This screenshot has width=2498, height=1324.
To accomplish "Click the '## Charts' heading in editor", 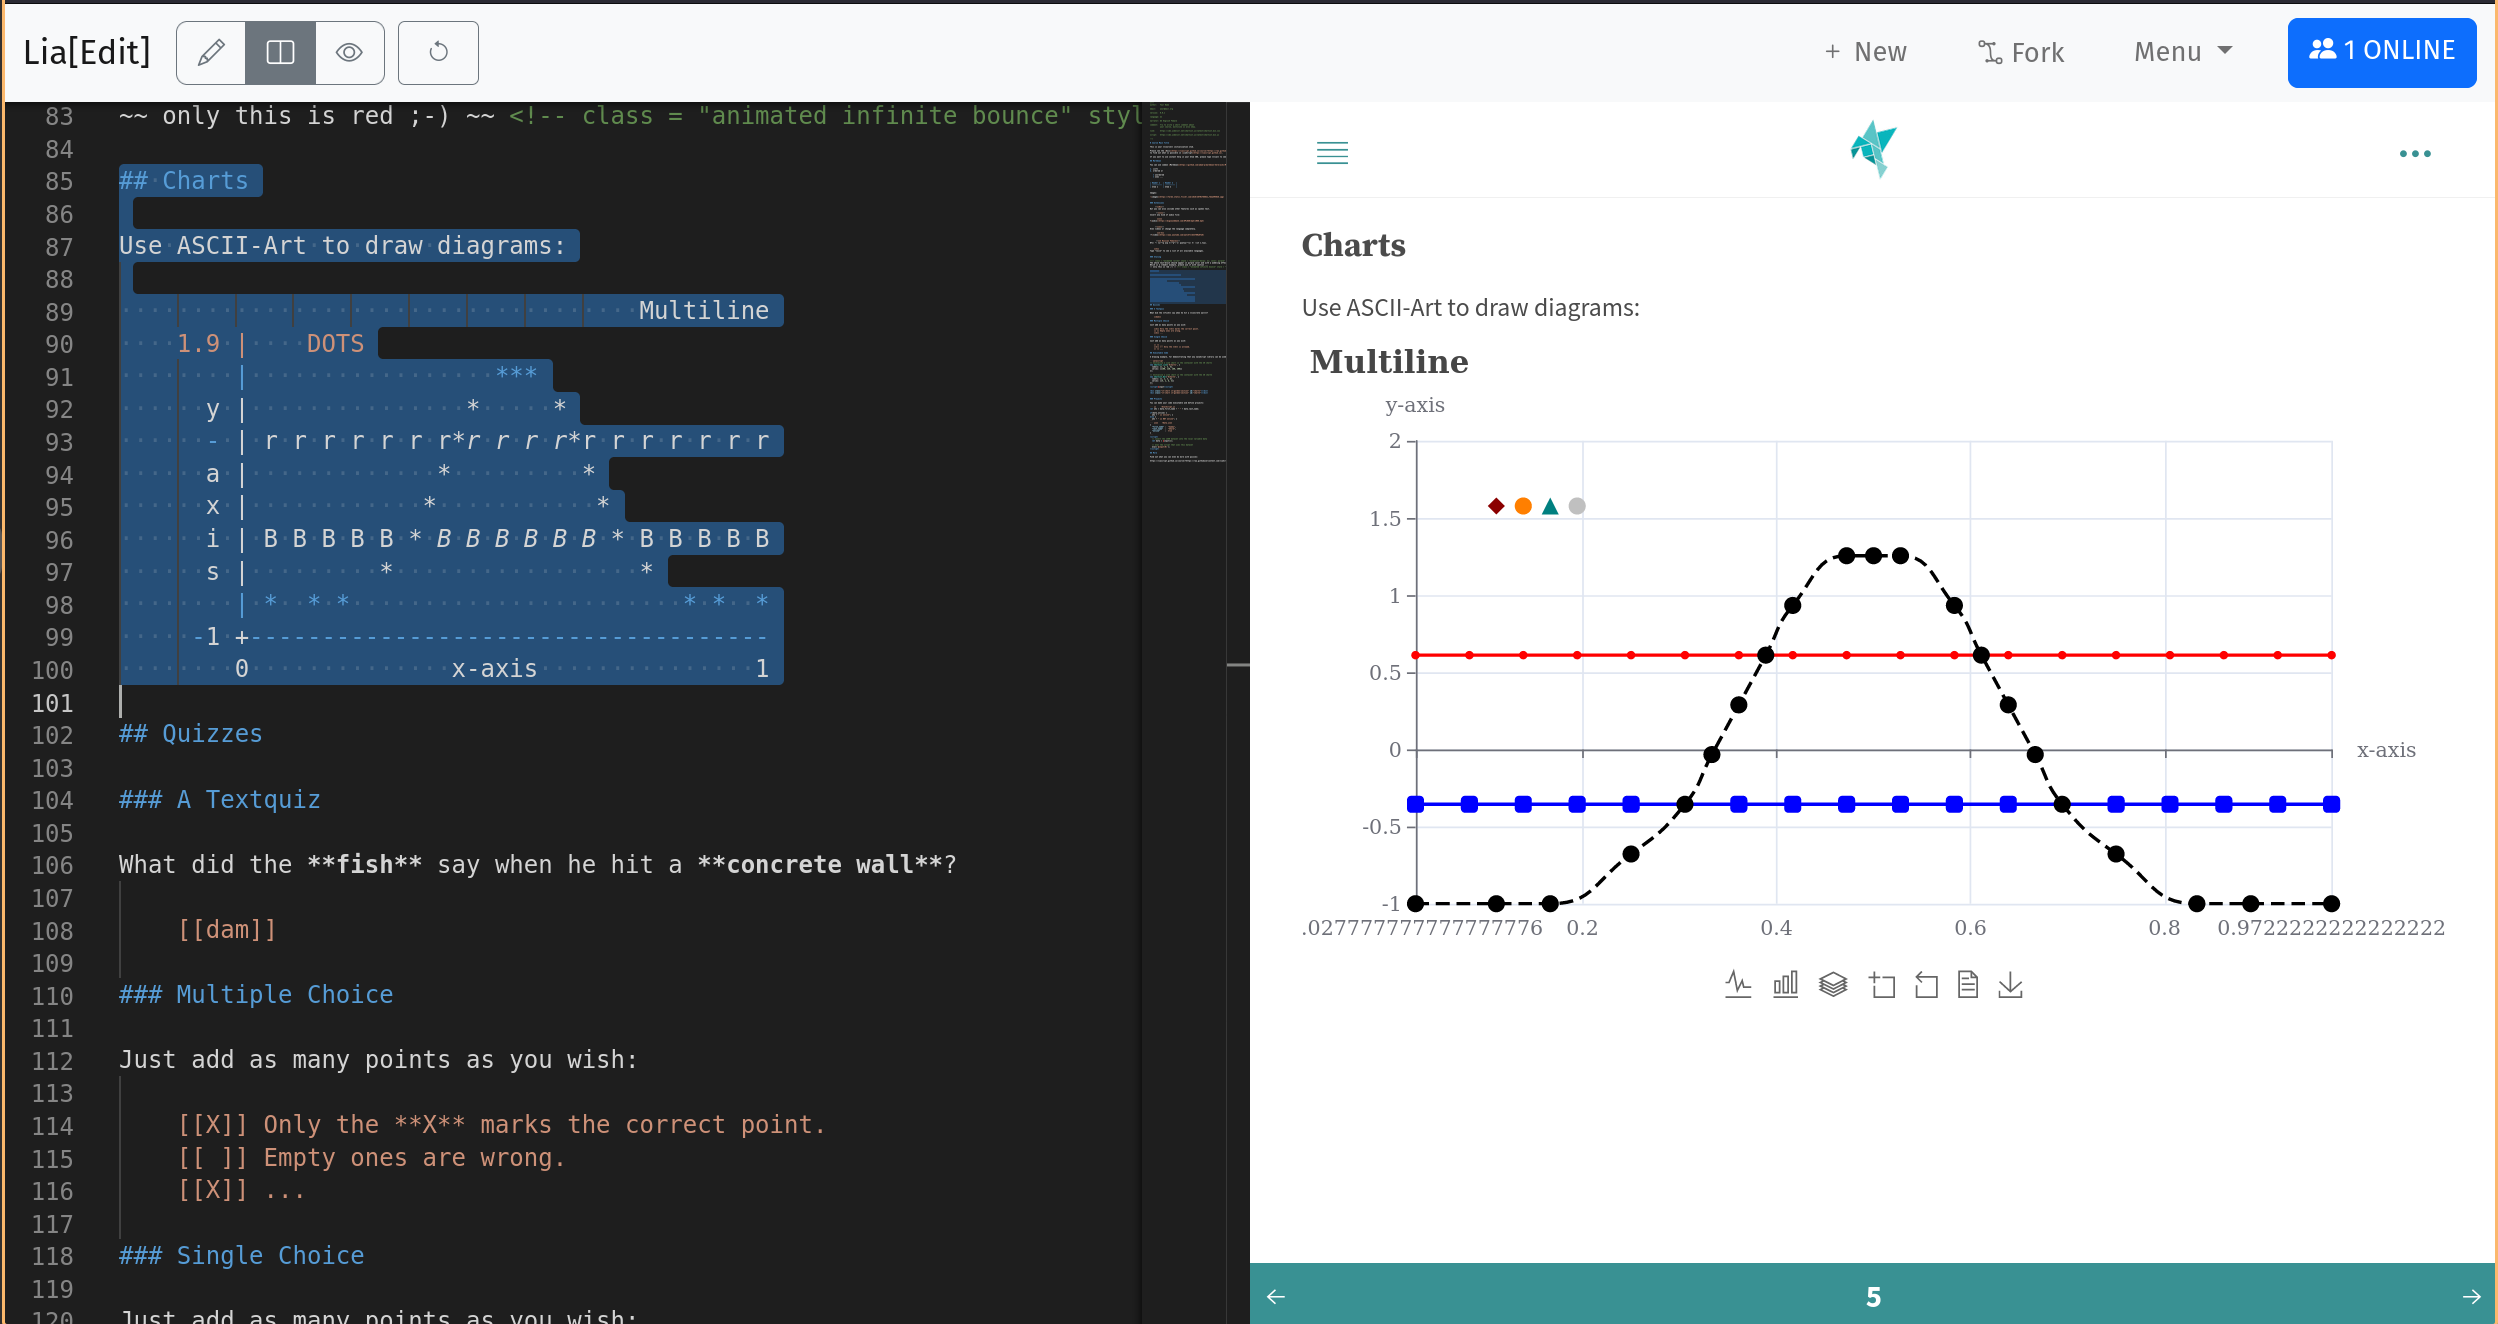I will tap(184, 181).
